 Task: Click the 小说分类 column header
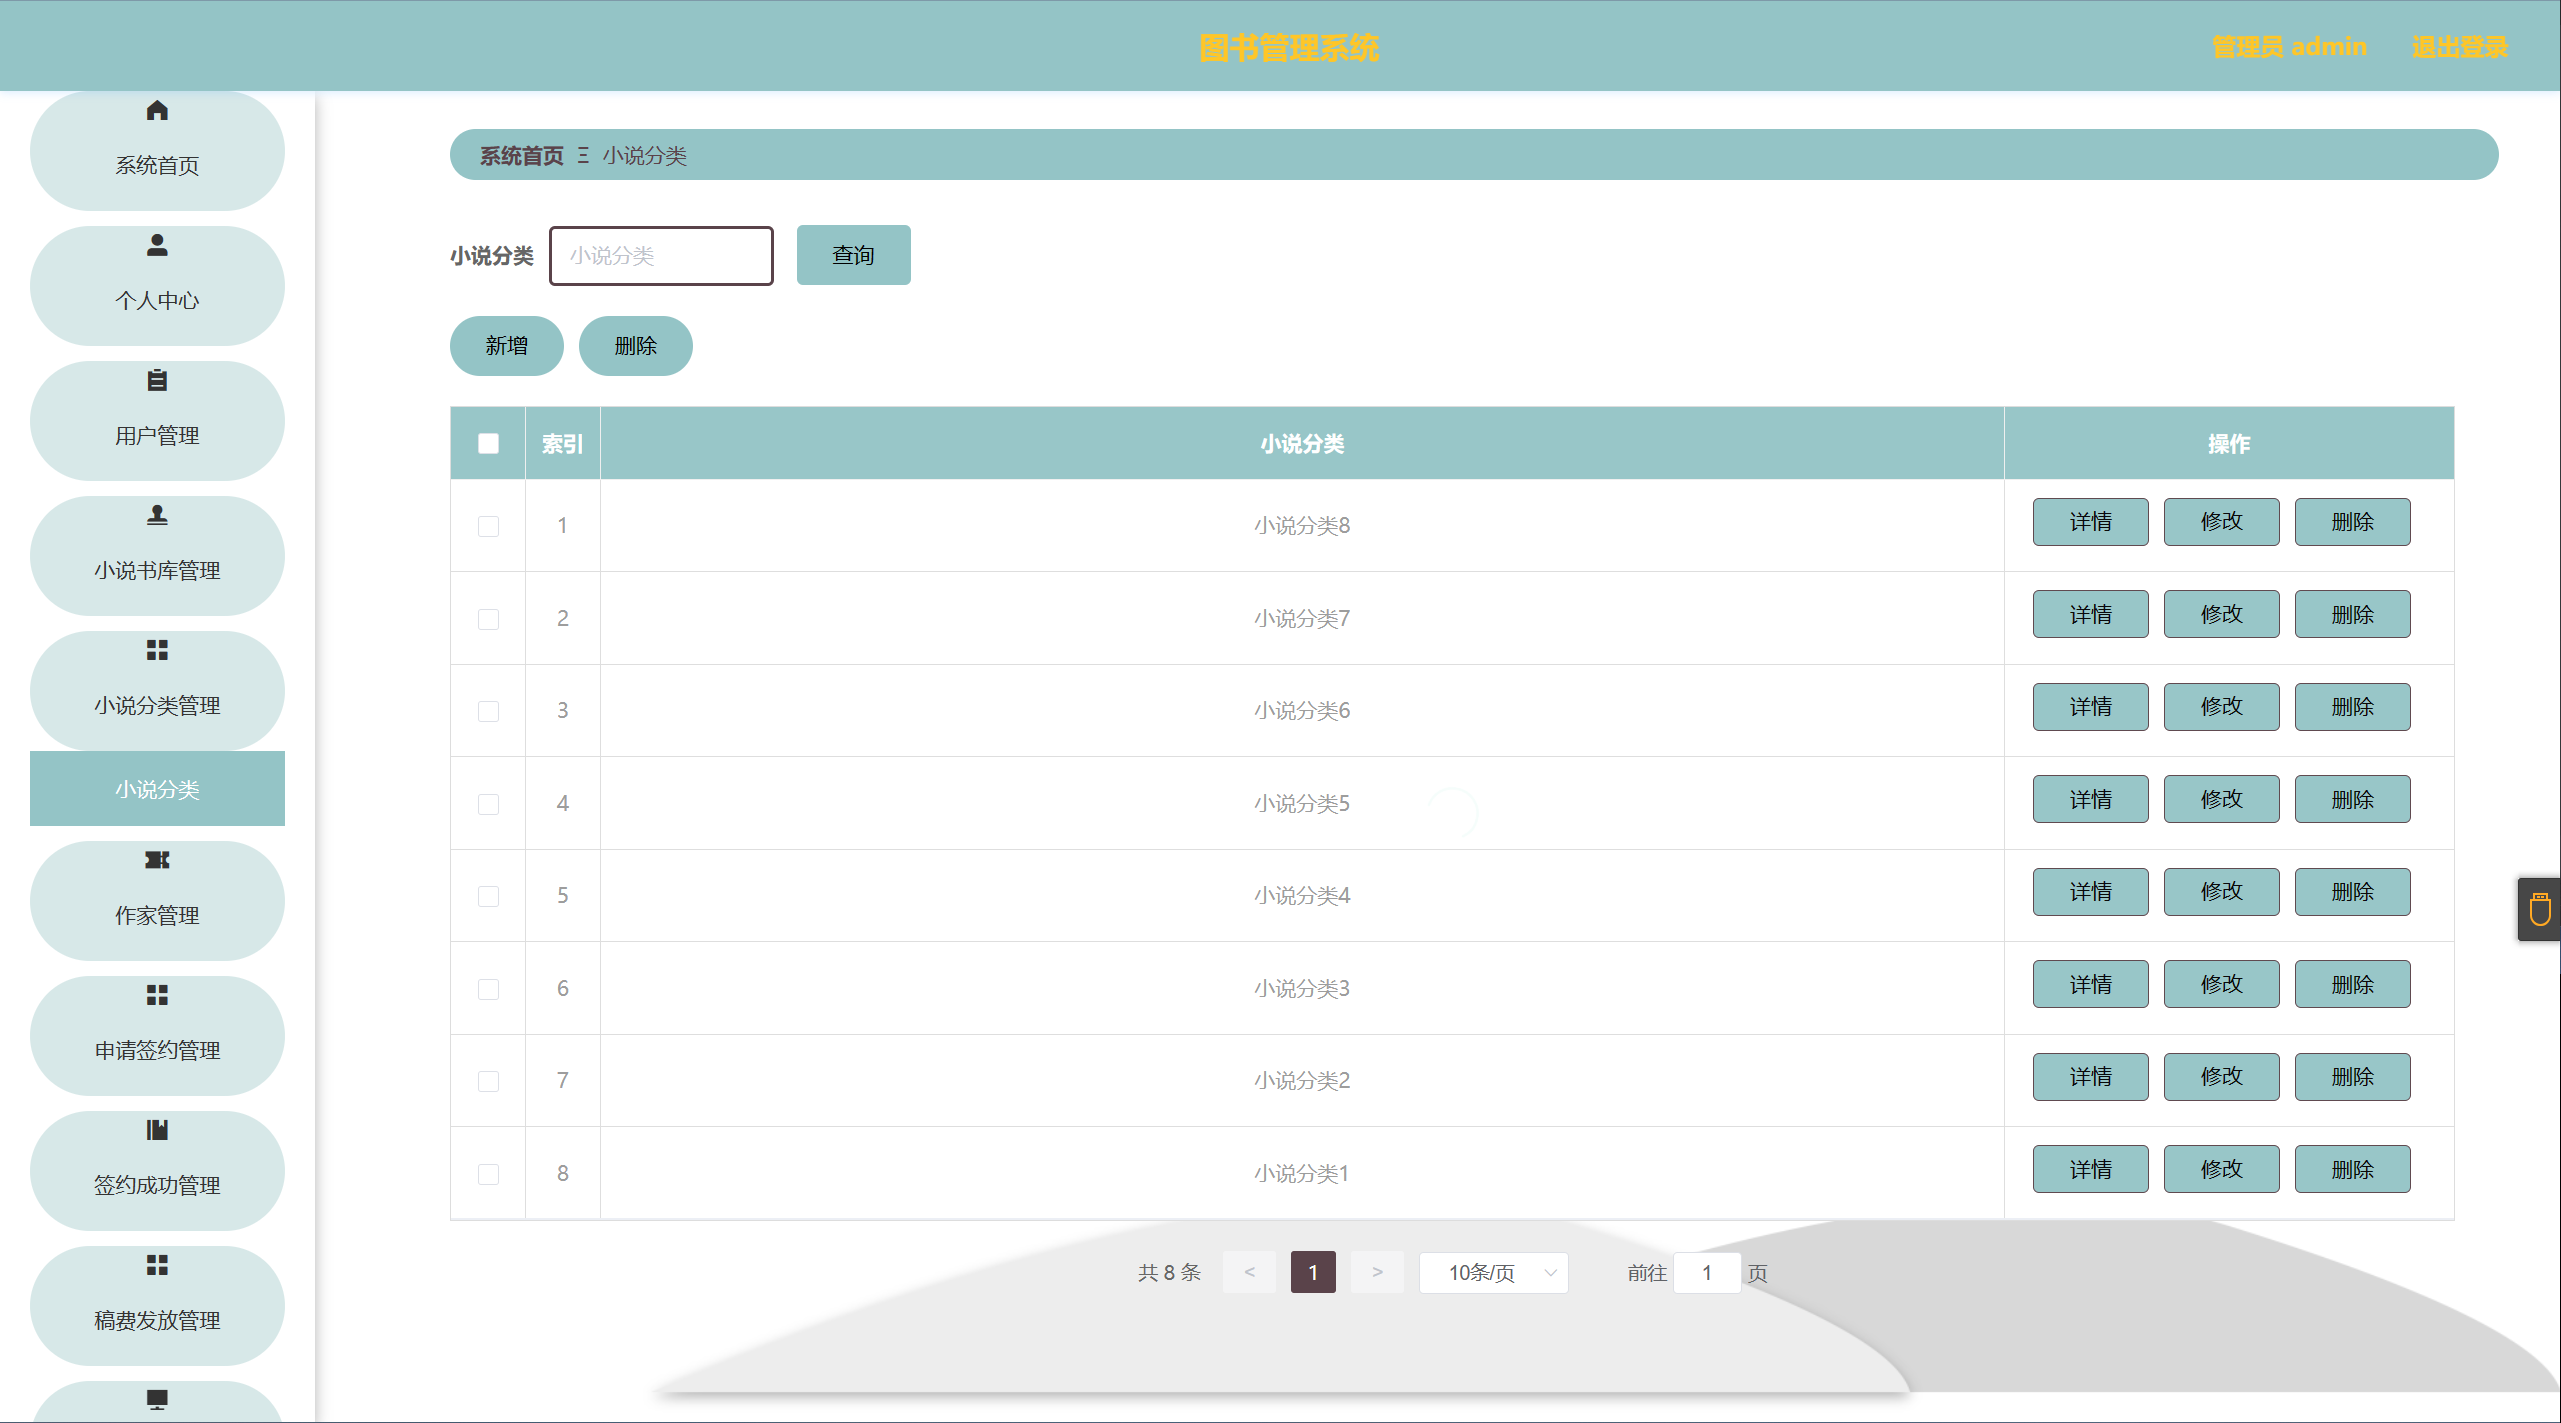[x=1302, y=443]
